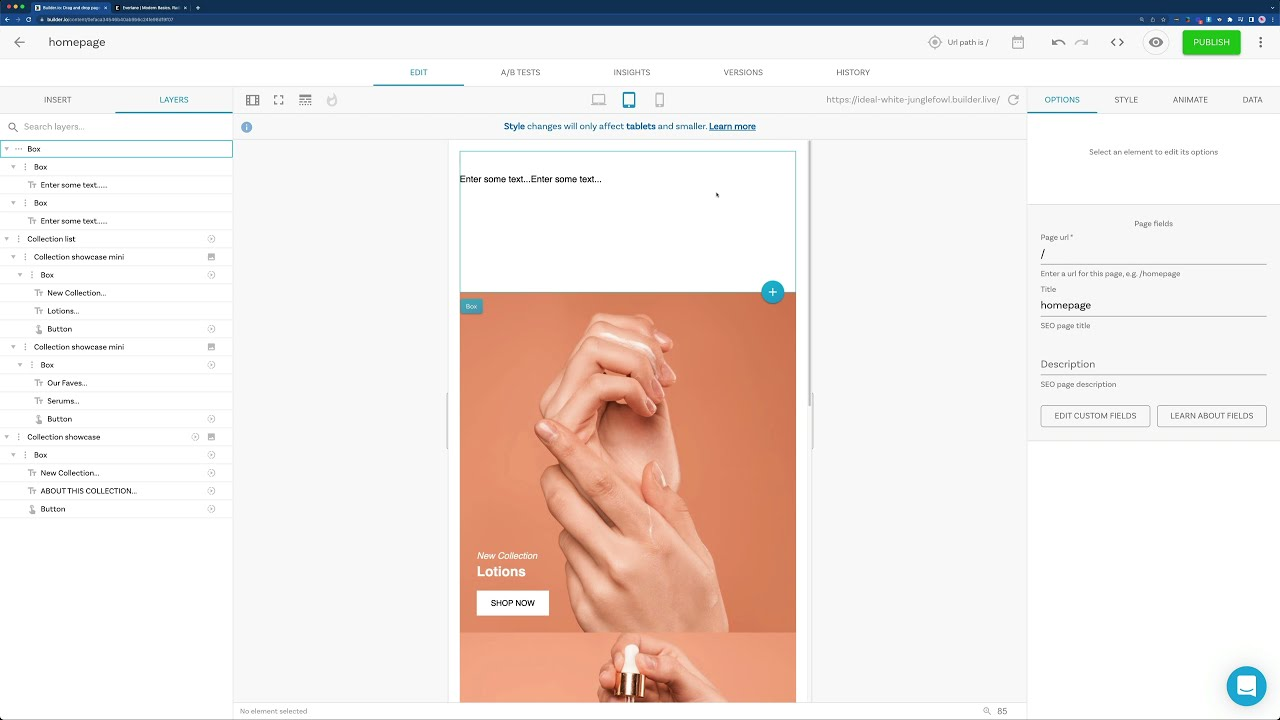Collapse the selected top-level Box layer

pos(7,149)
